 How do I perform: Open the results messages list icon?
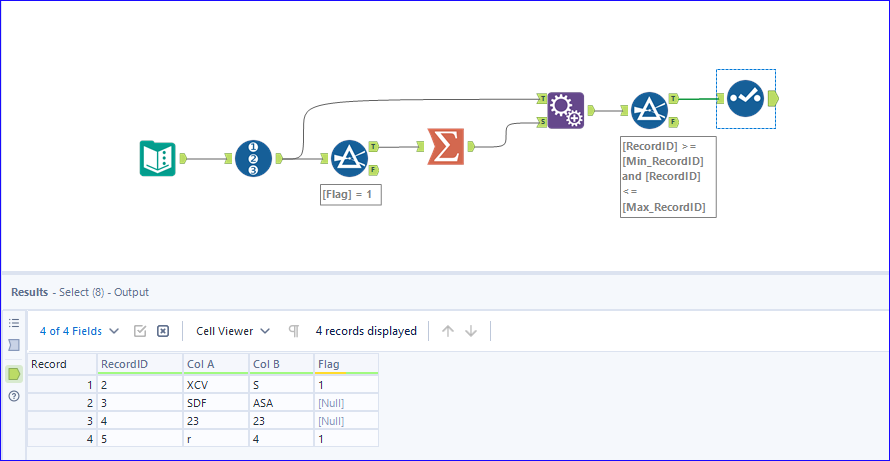point(14,323)
